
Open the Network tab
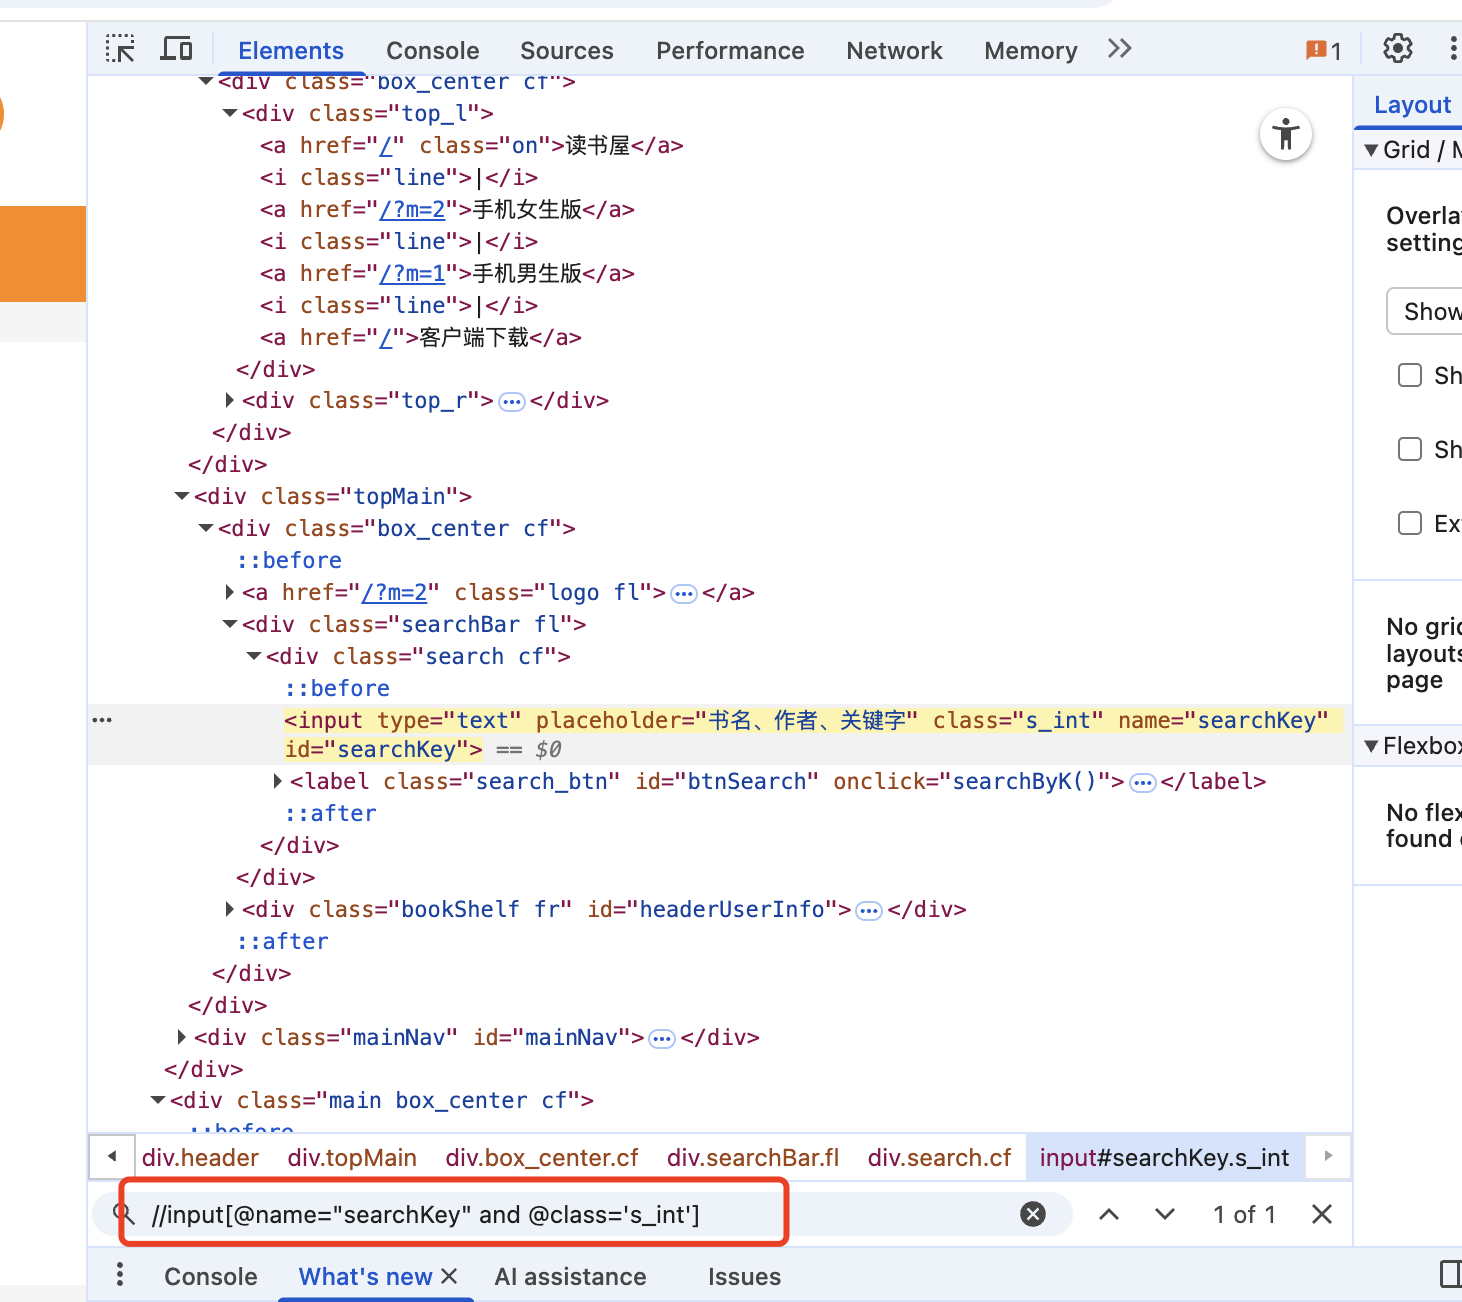click(894, 51)
